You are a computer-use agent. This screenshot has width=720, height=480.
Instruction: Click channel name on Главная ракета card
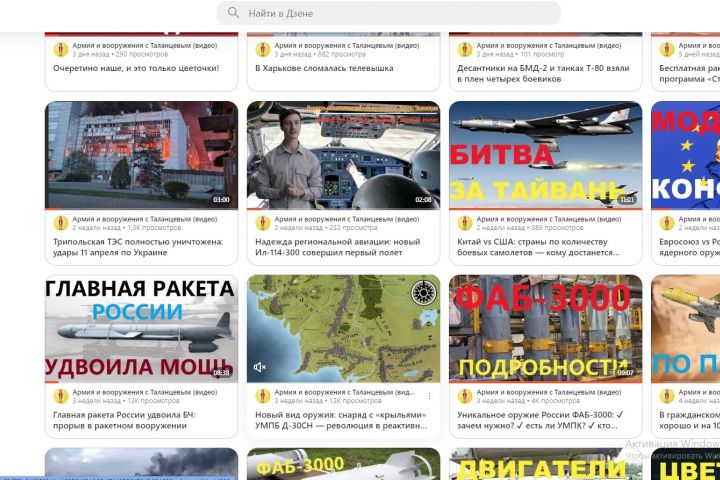pyautogui.click(x=145, y=392)
